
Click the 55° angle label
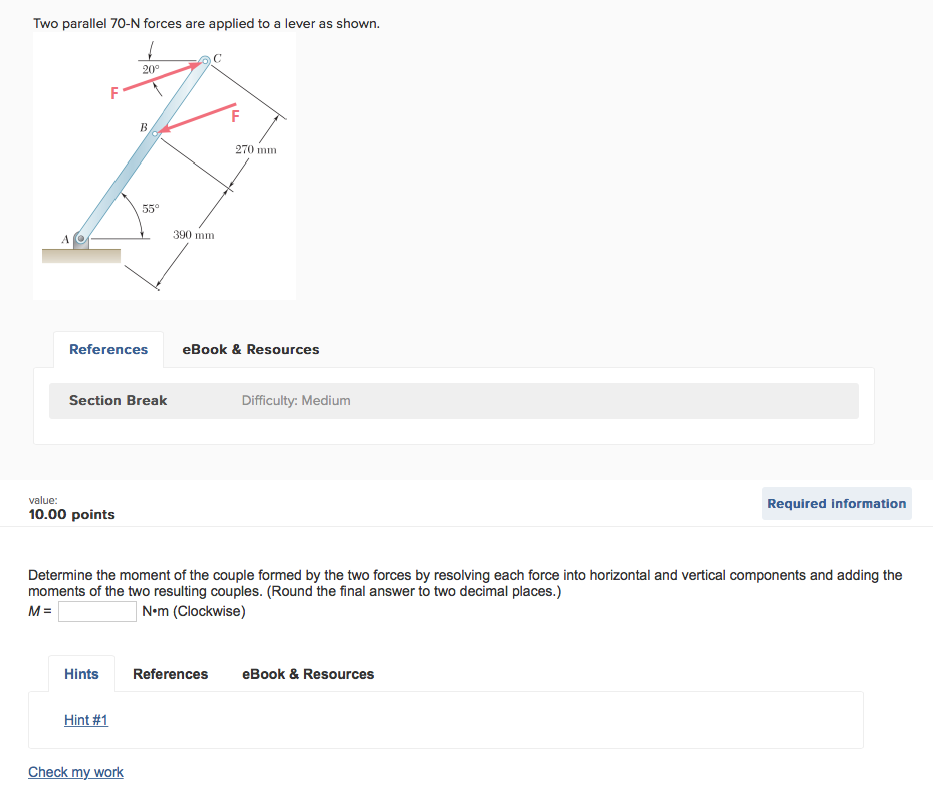pos(150,209)
